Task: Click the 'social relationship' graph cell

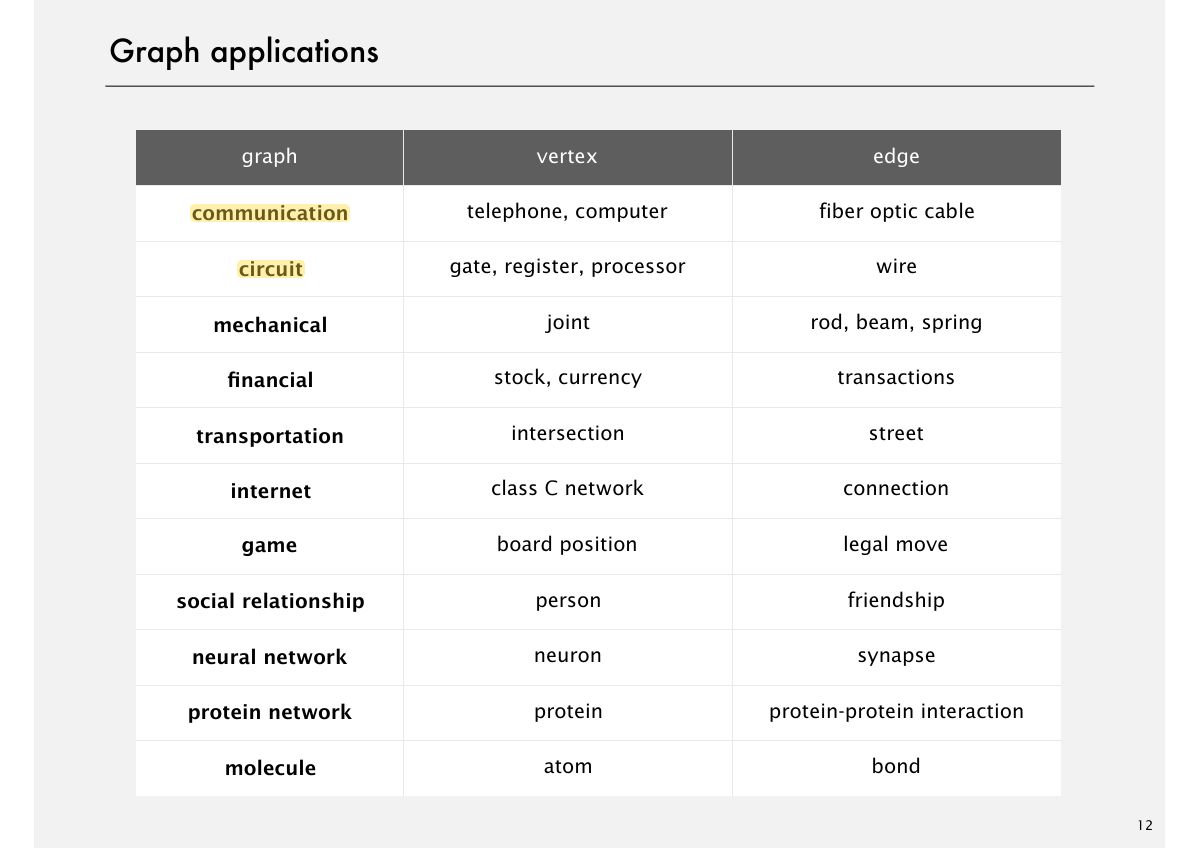Action: click(270, 602)
